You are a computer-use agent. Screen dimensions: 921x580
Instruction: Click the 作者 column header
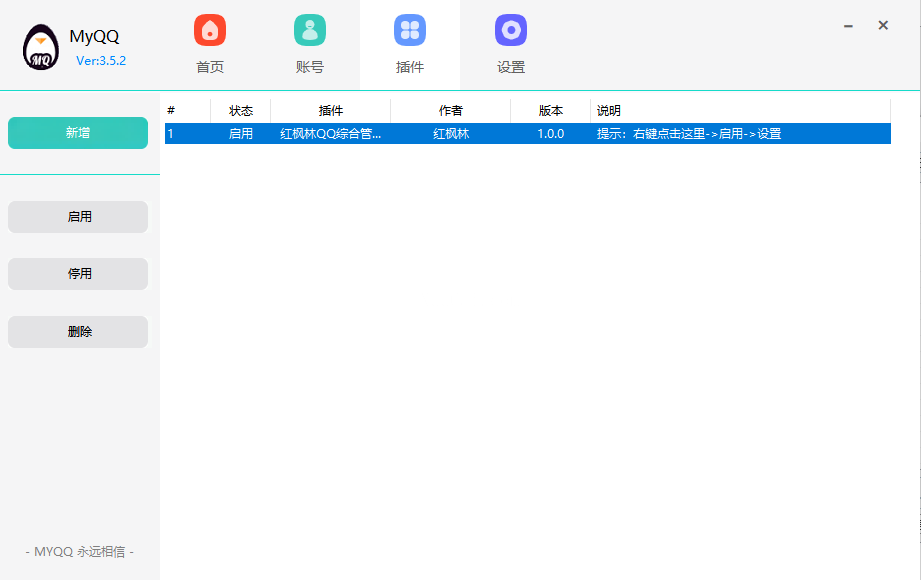pos(451,111)
